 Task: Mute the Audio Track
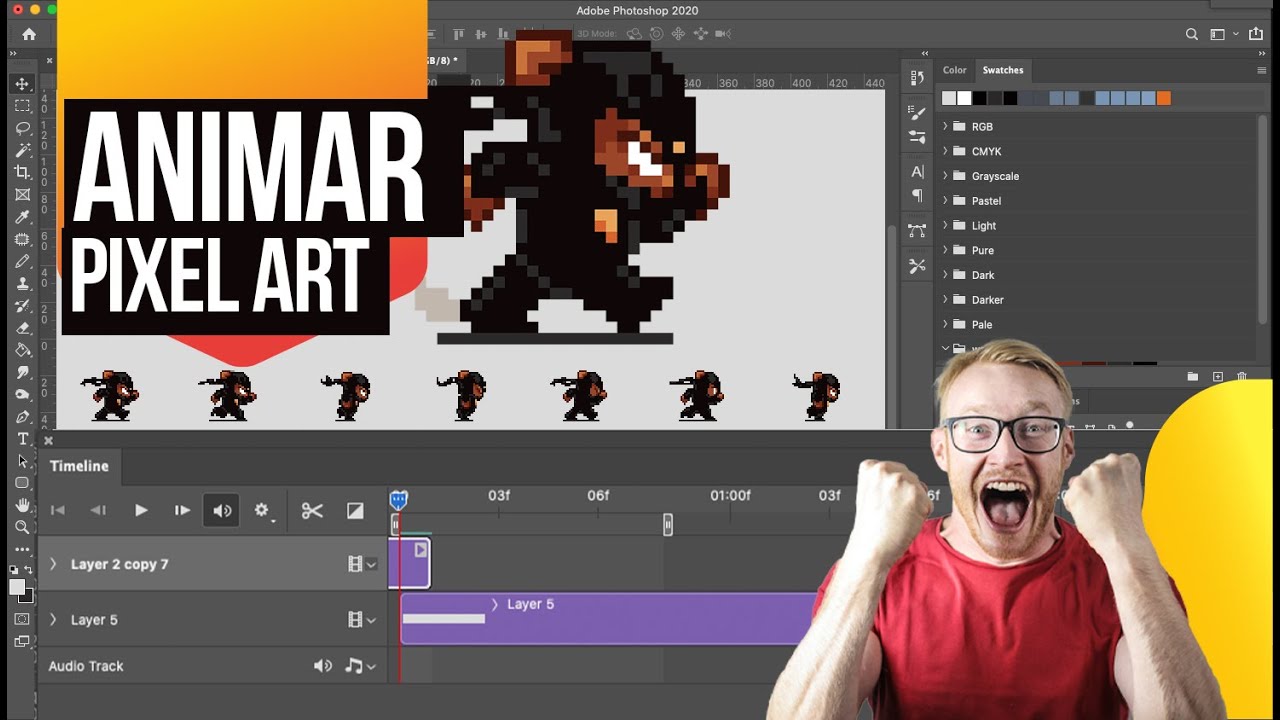(x=323, y=666)
